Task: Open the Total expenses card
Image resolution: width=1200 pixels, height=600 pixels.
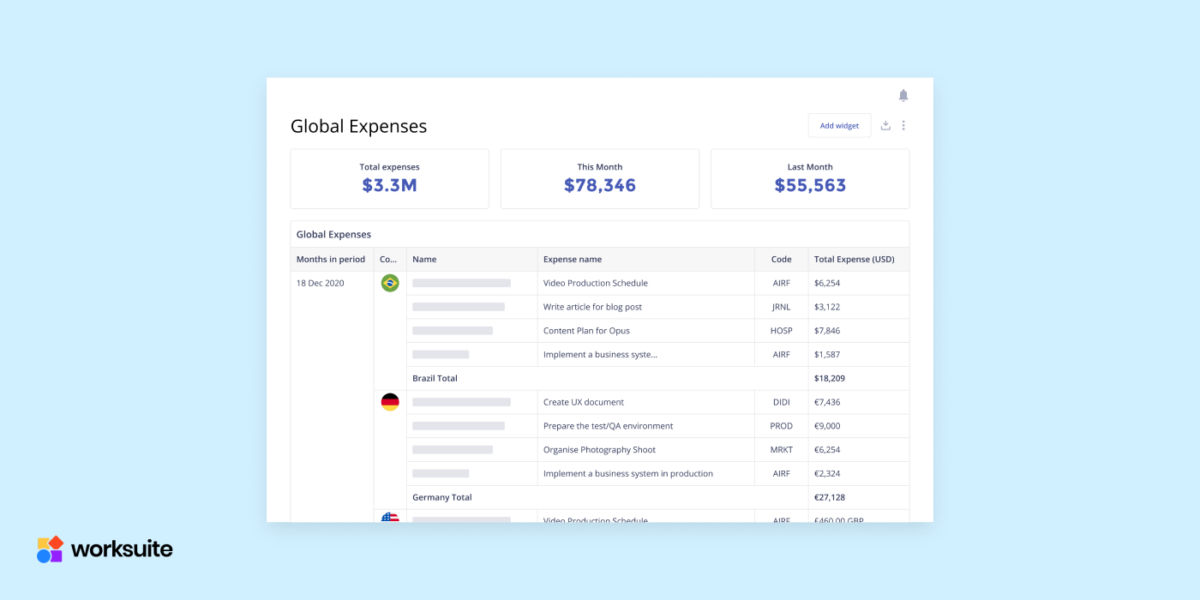Action: [389, 178]
